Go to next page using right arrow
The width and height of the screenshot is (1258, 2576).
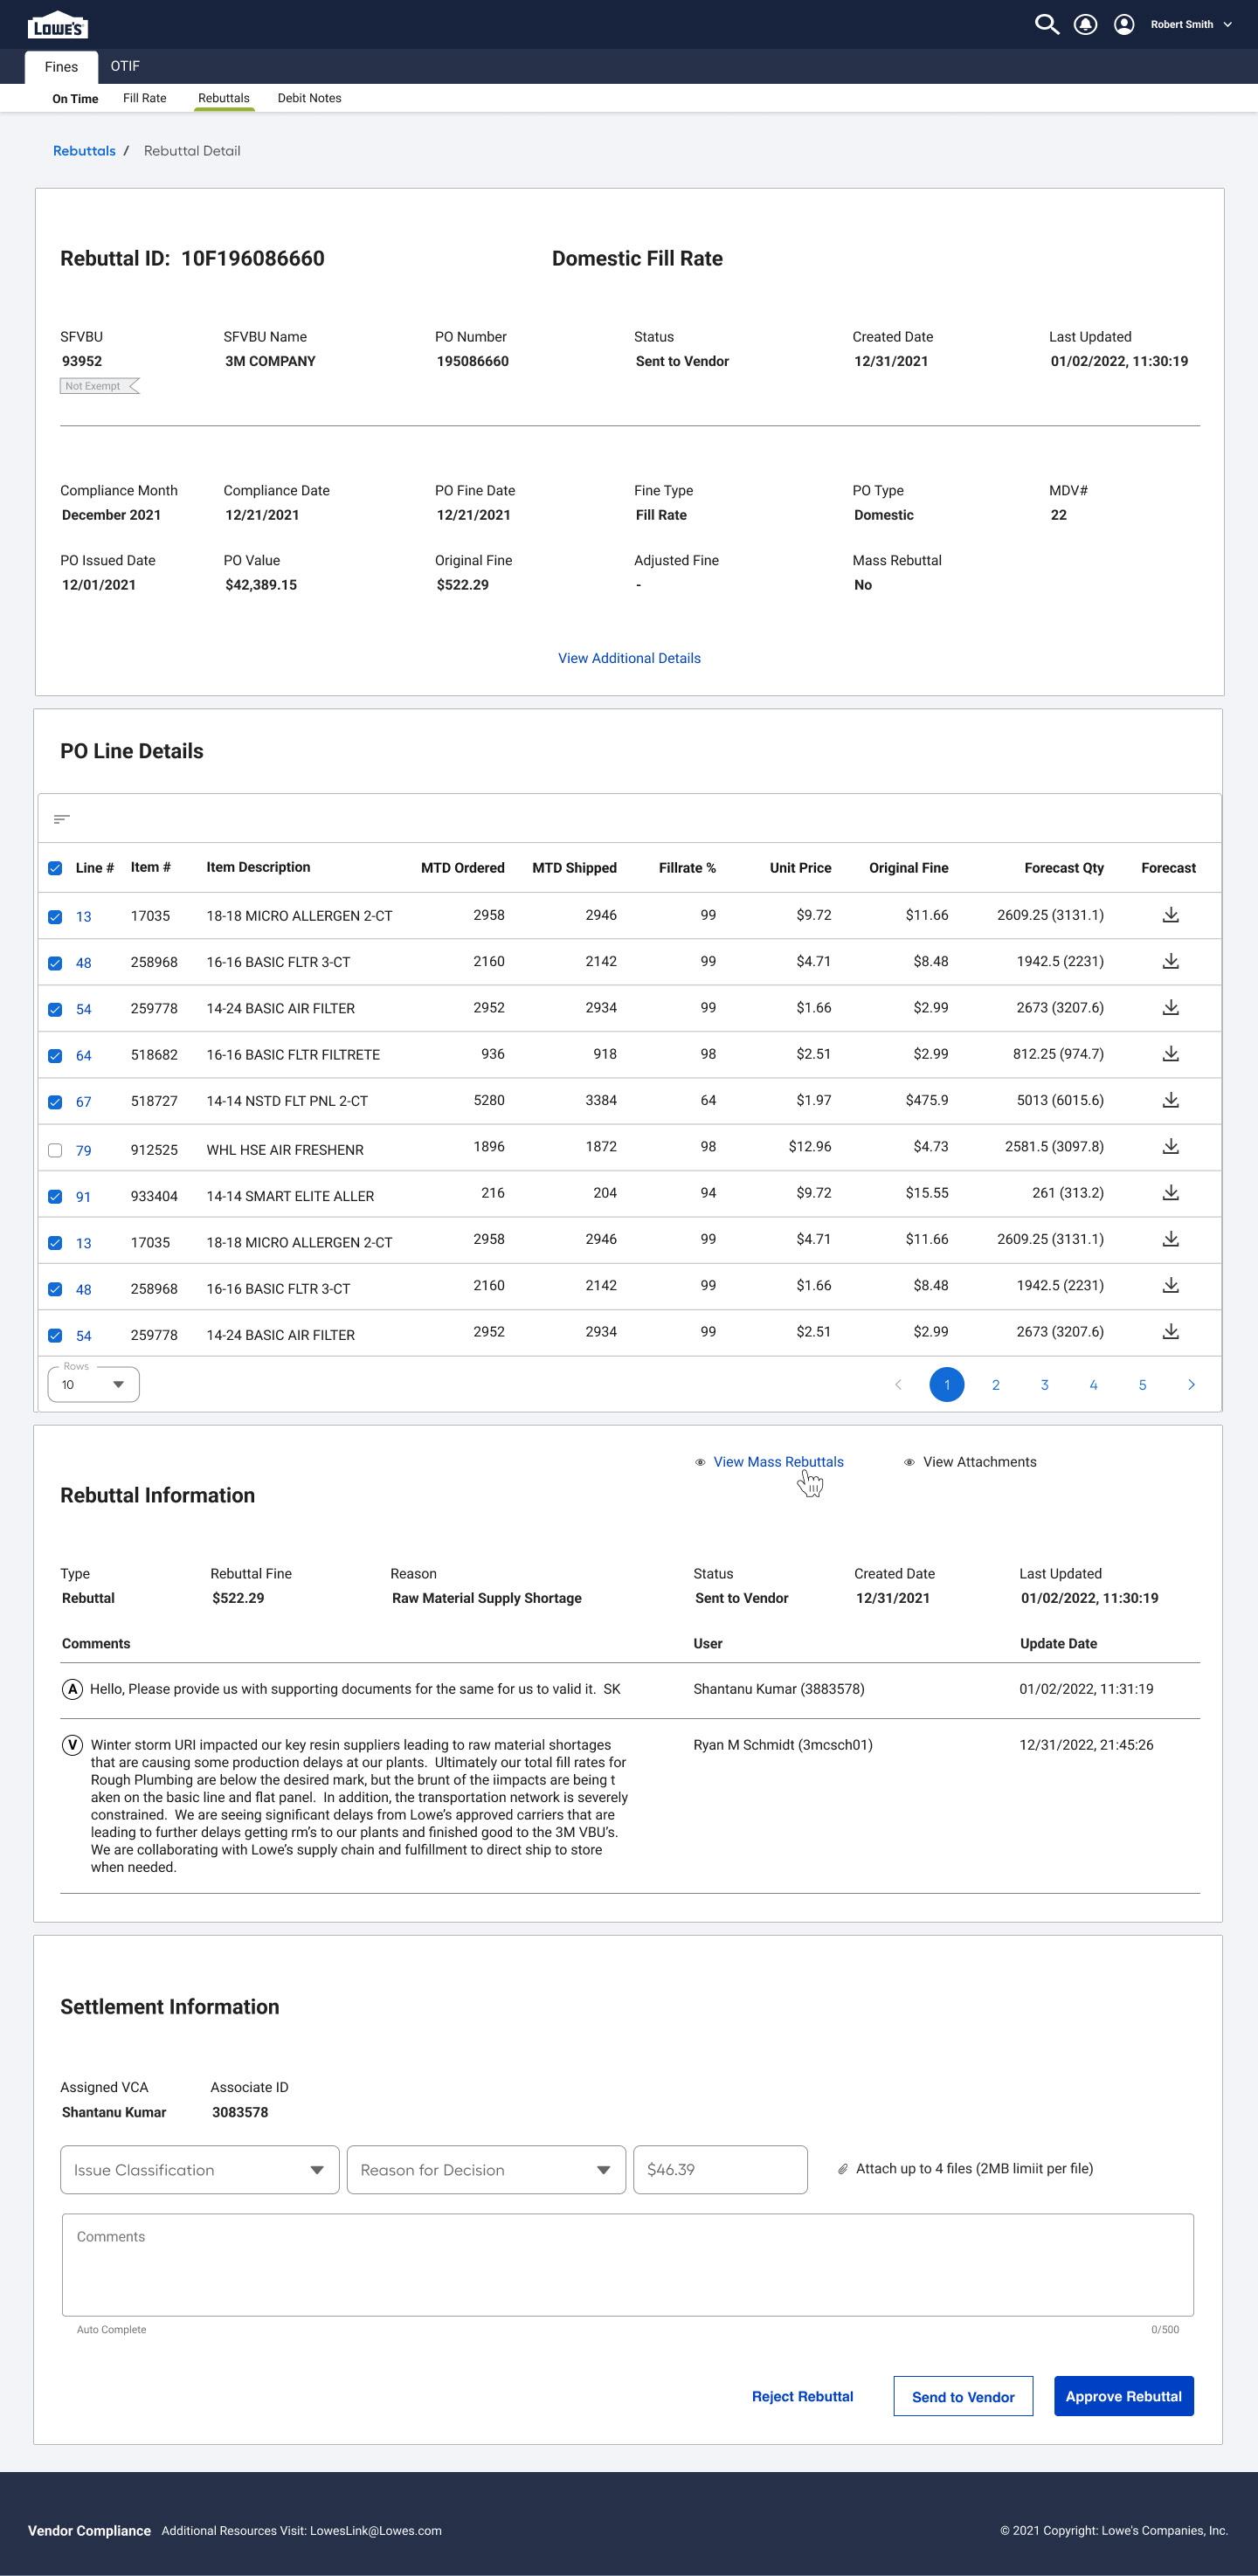point(1191,1384)
